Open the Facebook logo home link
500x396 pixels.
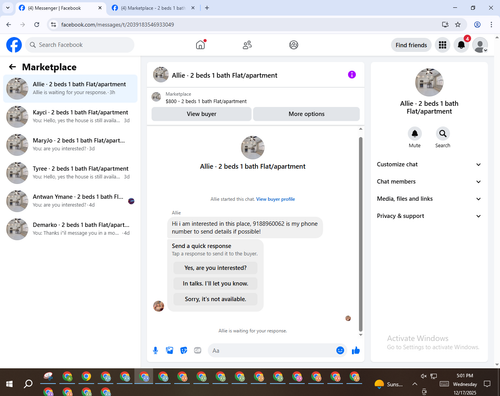(14, 45)
